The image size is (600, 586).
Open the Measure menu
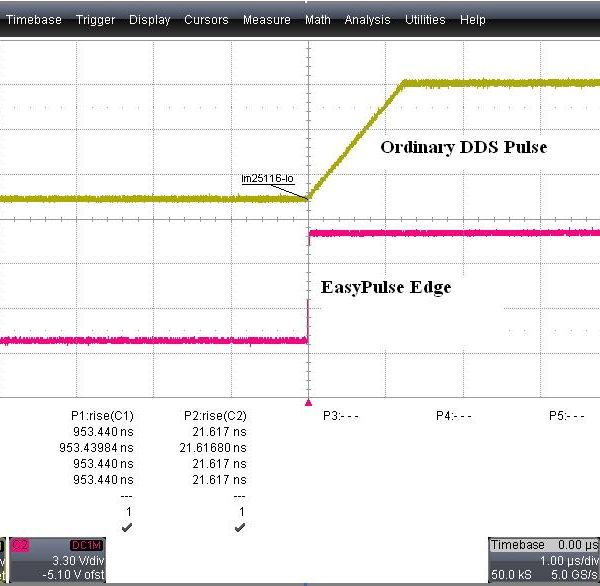click(267, 20)
